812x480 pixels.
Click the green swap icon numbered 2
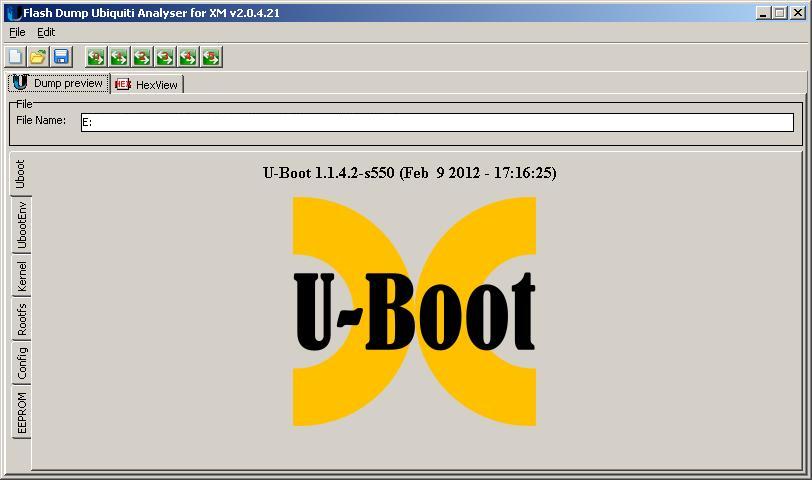point(142,57)
